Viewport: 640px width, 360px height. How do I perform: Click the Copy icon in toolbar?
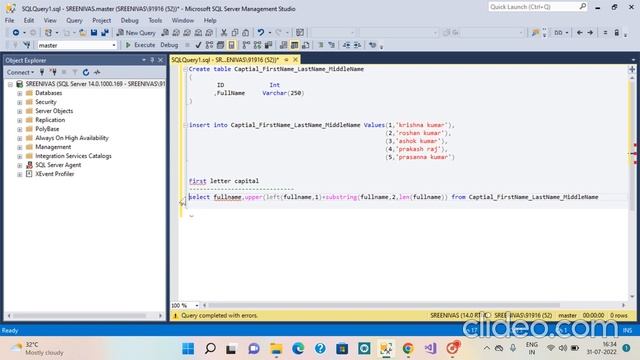pyautogui.click(x=235, y=32)
